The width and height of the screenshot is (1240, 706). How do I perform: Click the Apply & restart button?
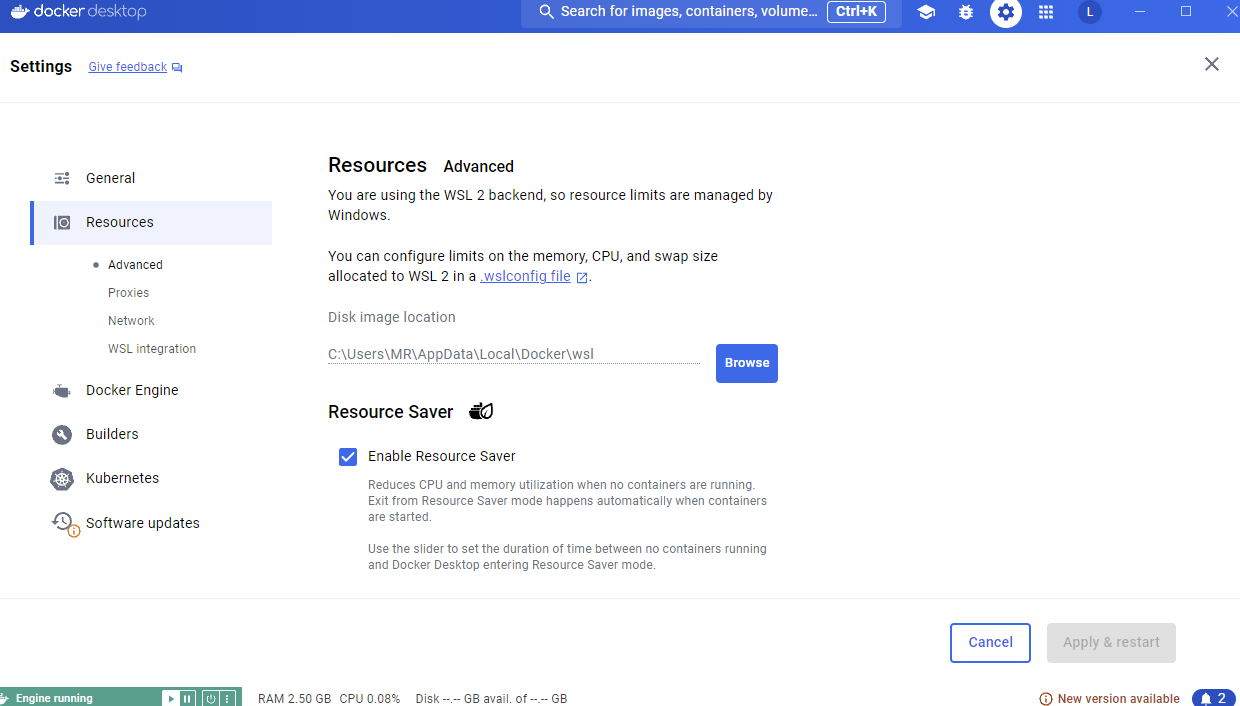(x=1111, y=643)
